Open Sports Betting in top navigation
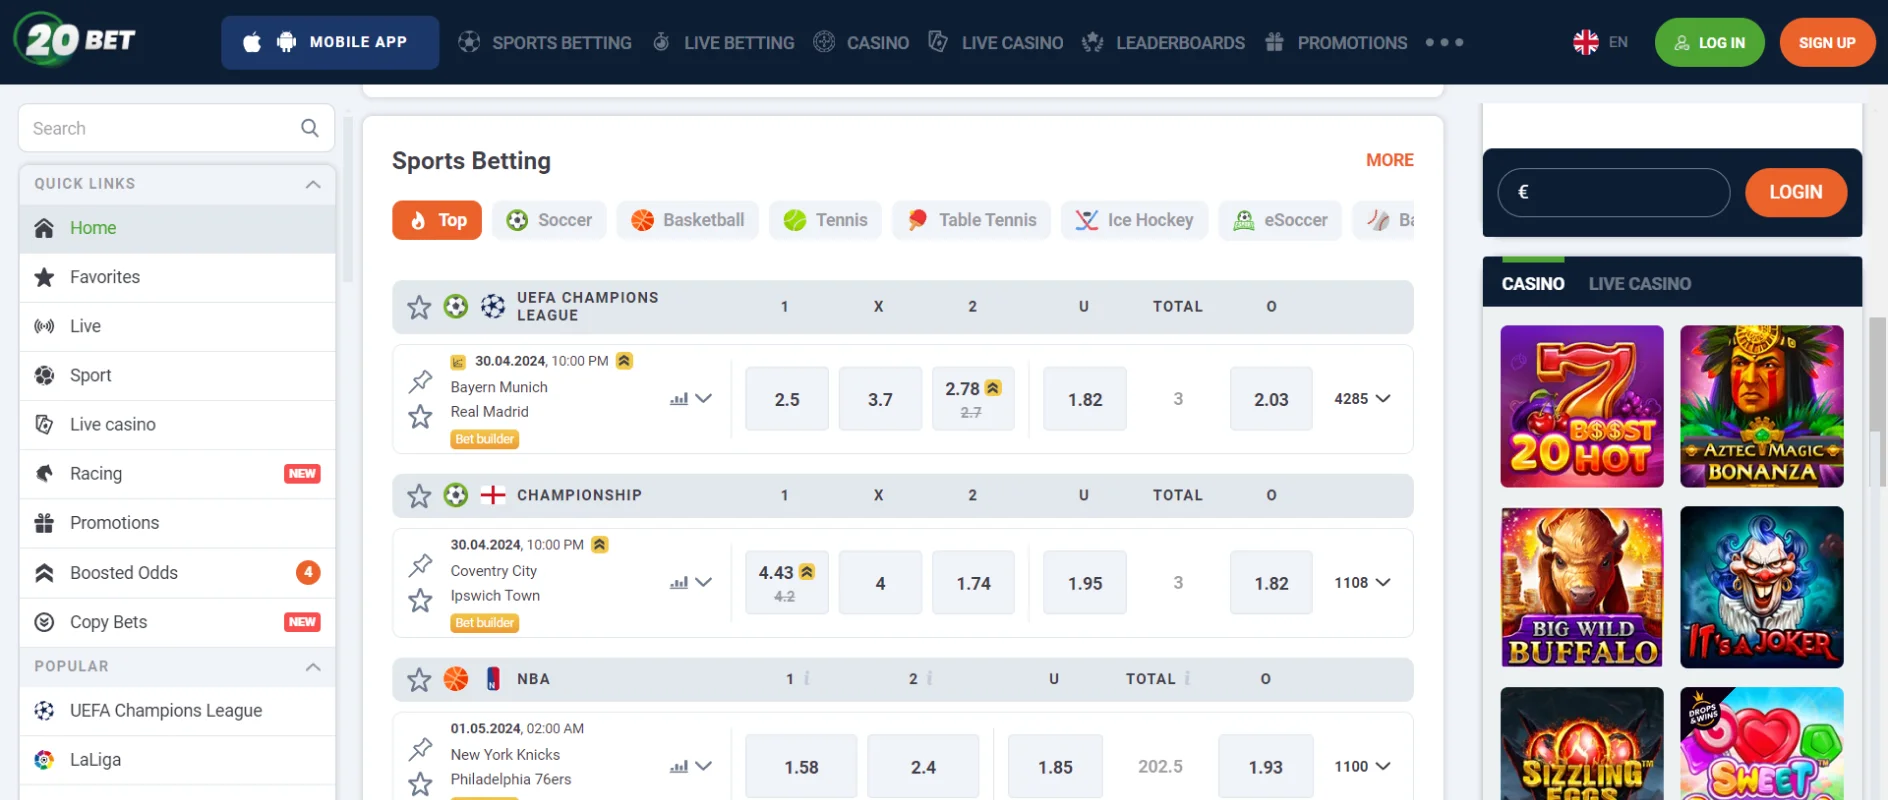The image size is (1888, 800). tap(545, 42)
